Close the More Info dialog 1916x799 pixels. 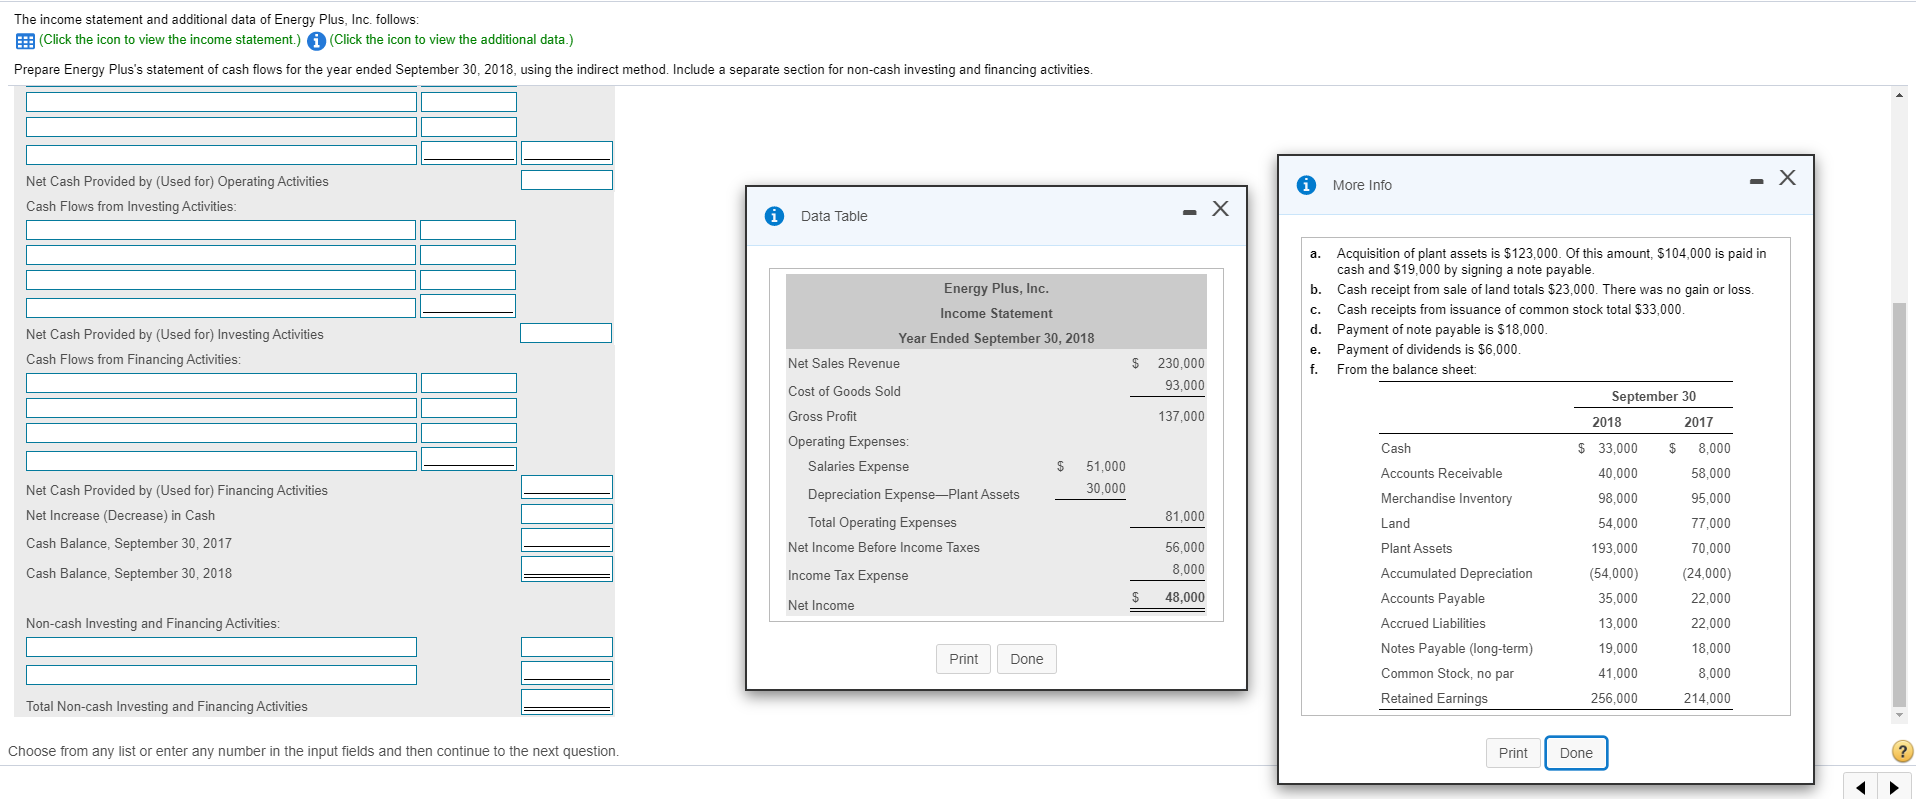tap(1788, 177)
